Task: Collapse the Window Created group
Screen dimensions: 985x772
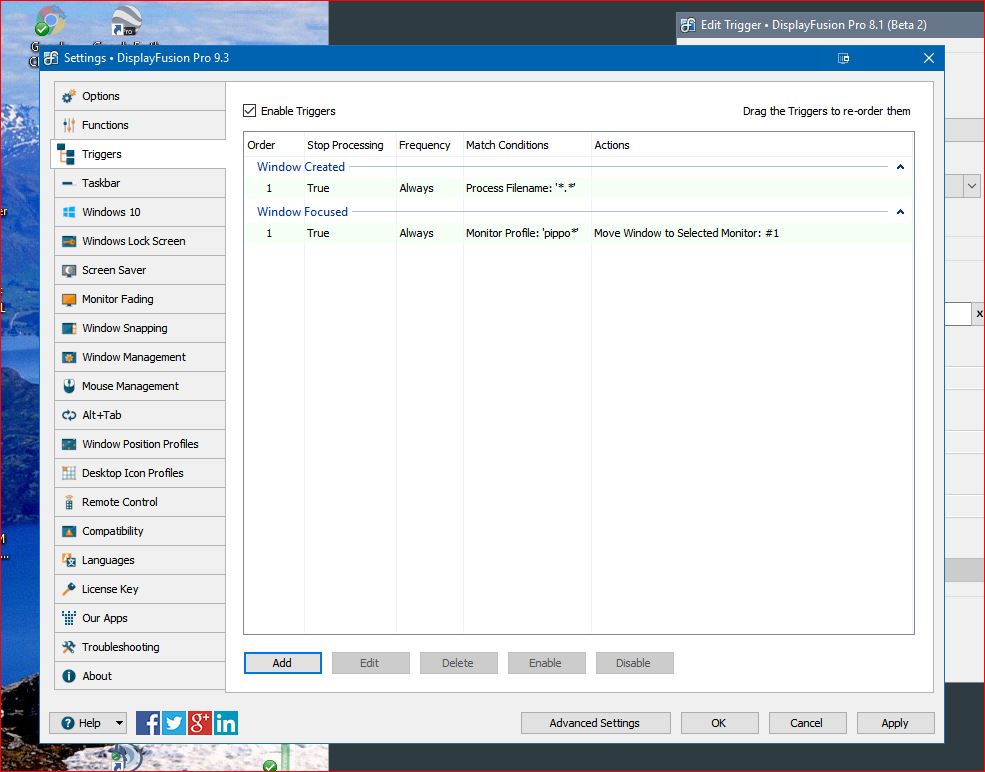Action: pyautogui.click(x=900, y=167)
